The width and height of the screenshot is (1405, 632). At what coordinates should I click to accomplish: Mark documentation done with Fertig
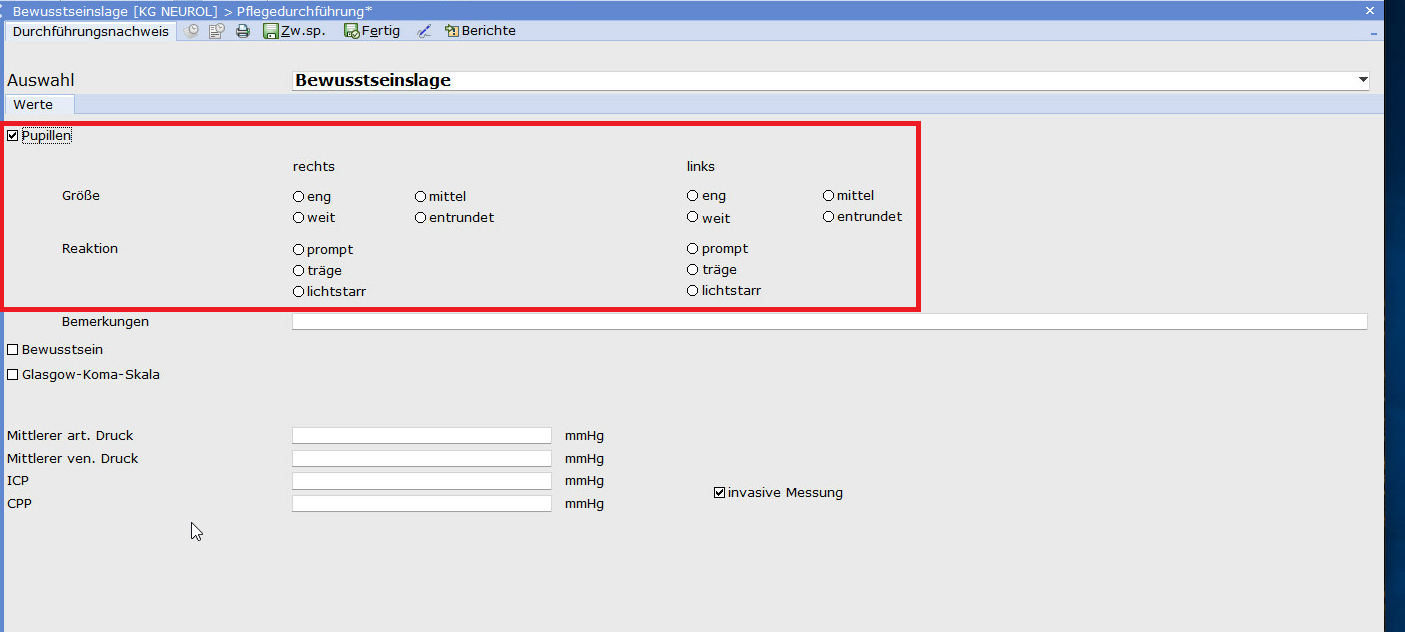(372, 31)
